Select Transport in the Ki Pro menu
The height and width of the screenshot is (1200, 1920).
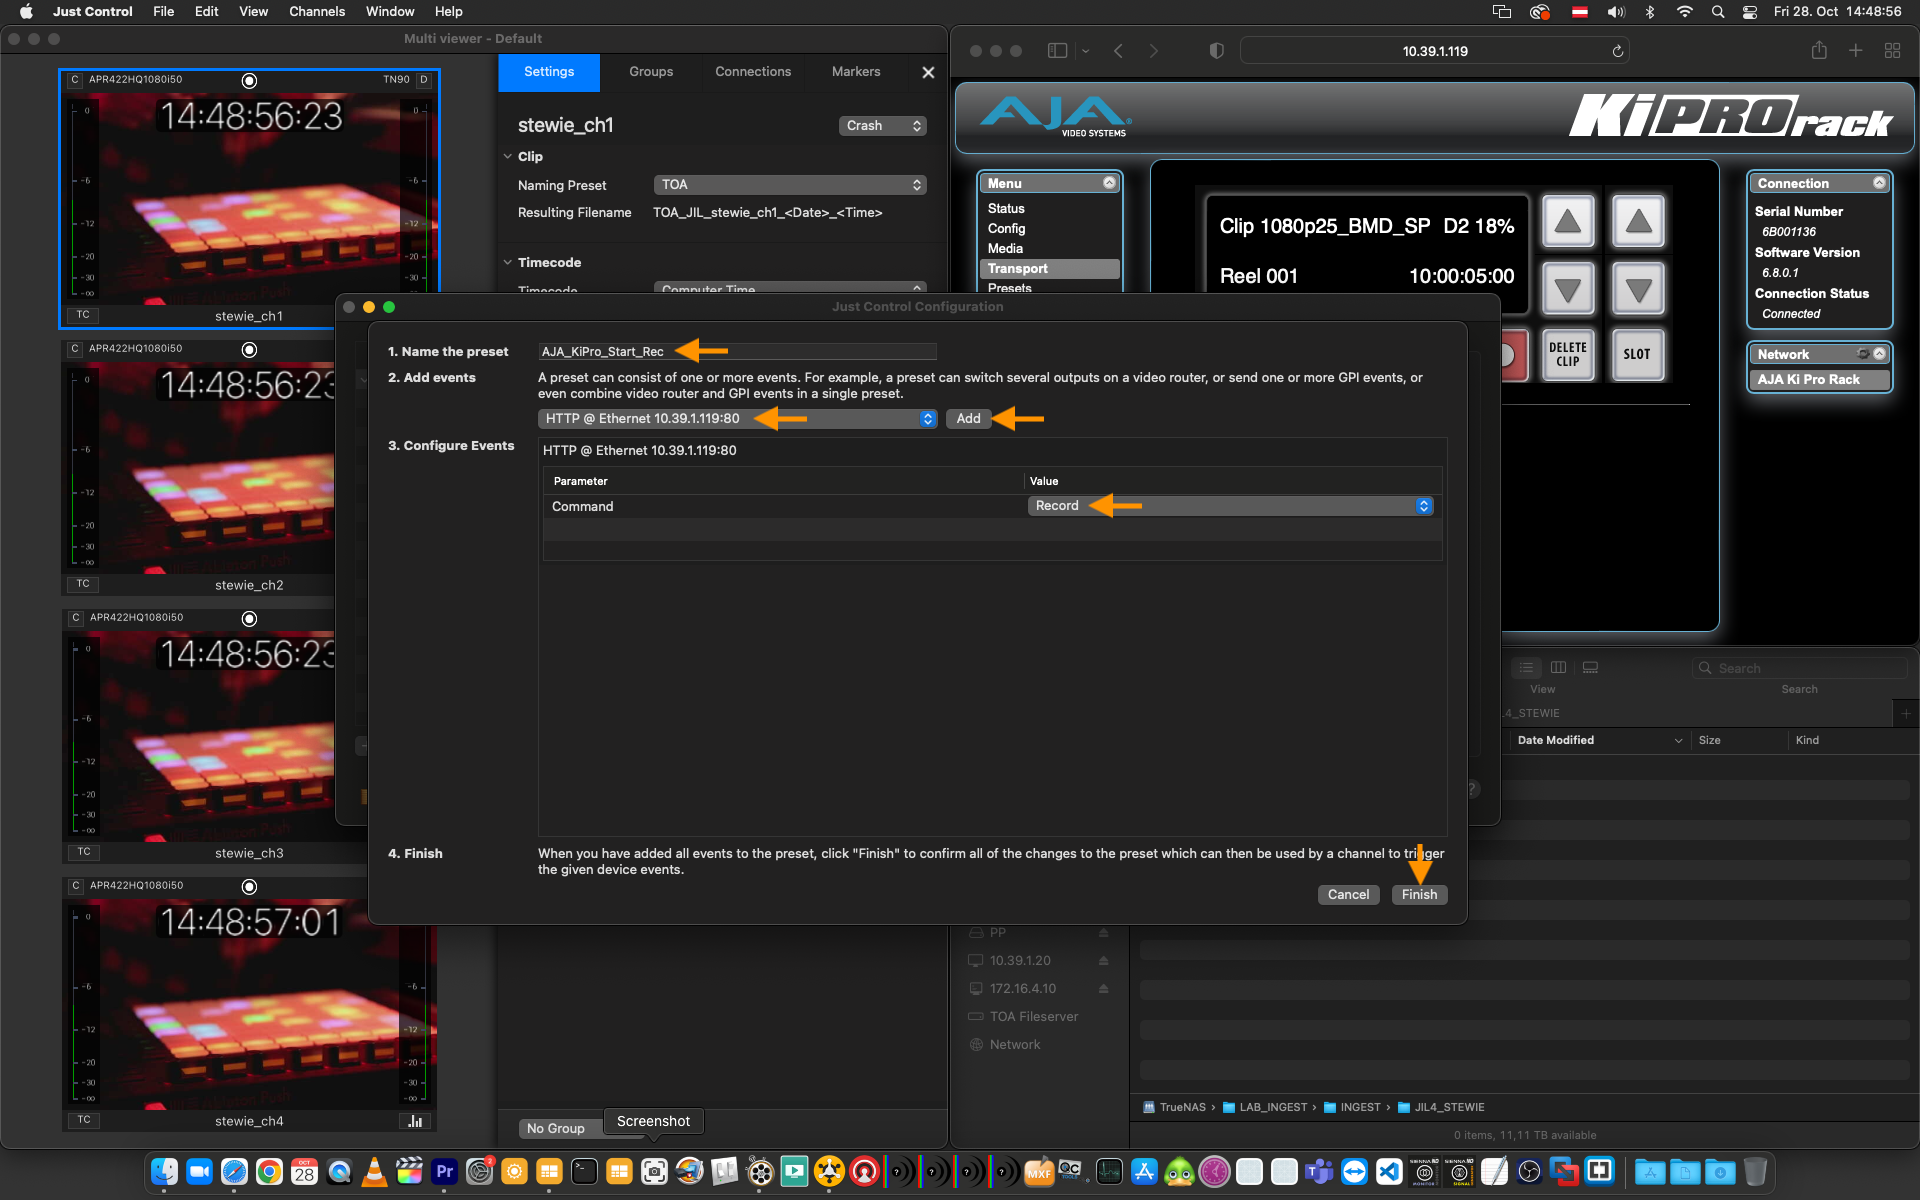(x=1049, y=269)
